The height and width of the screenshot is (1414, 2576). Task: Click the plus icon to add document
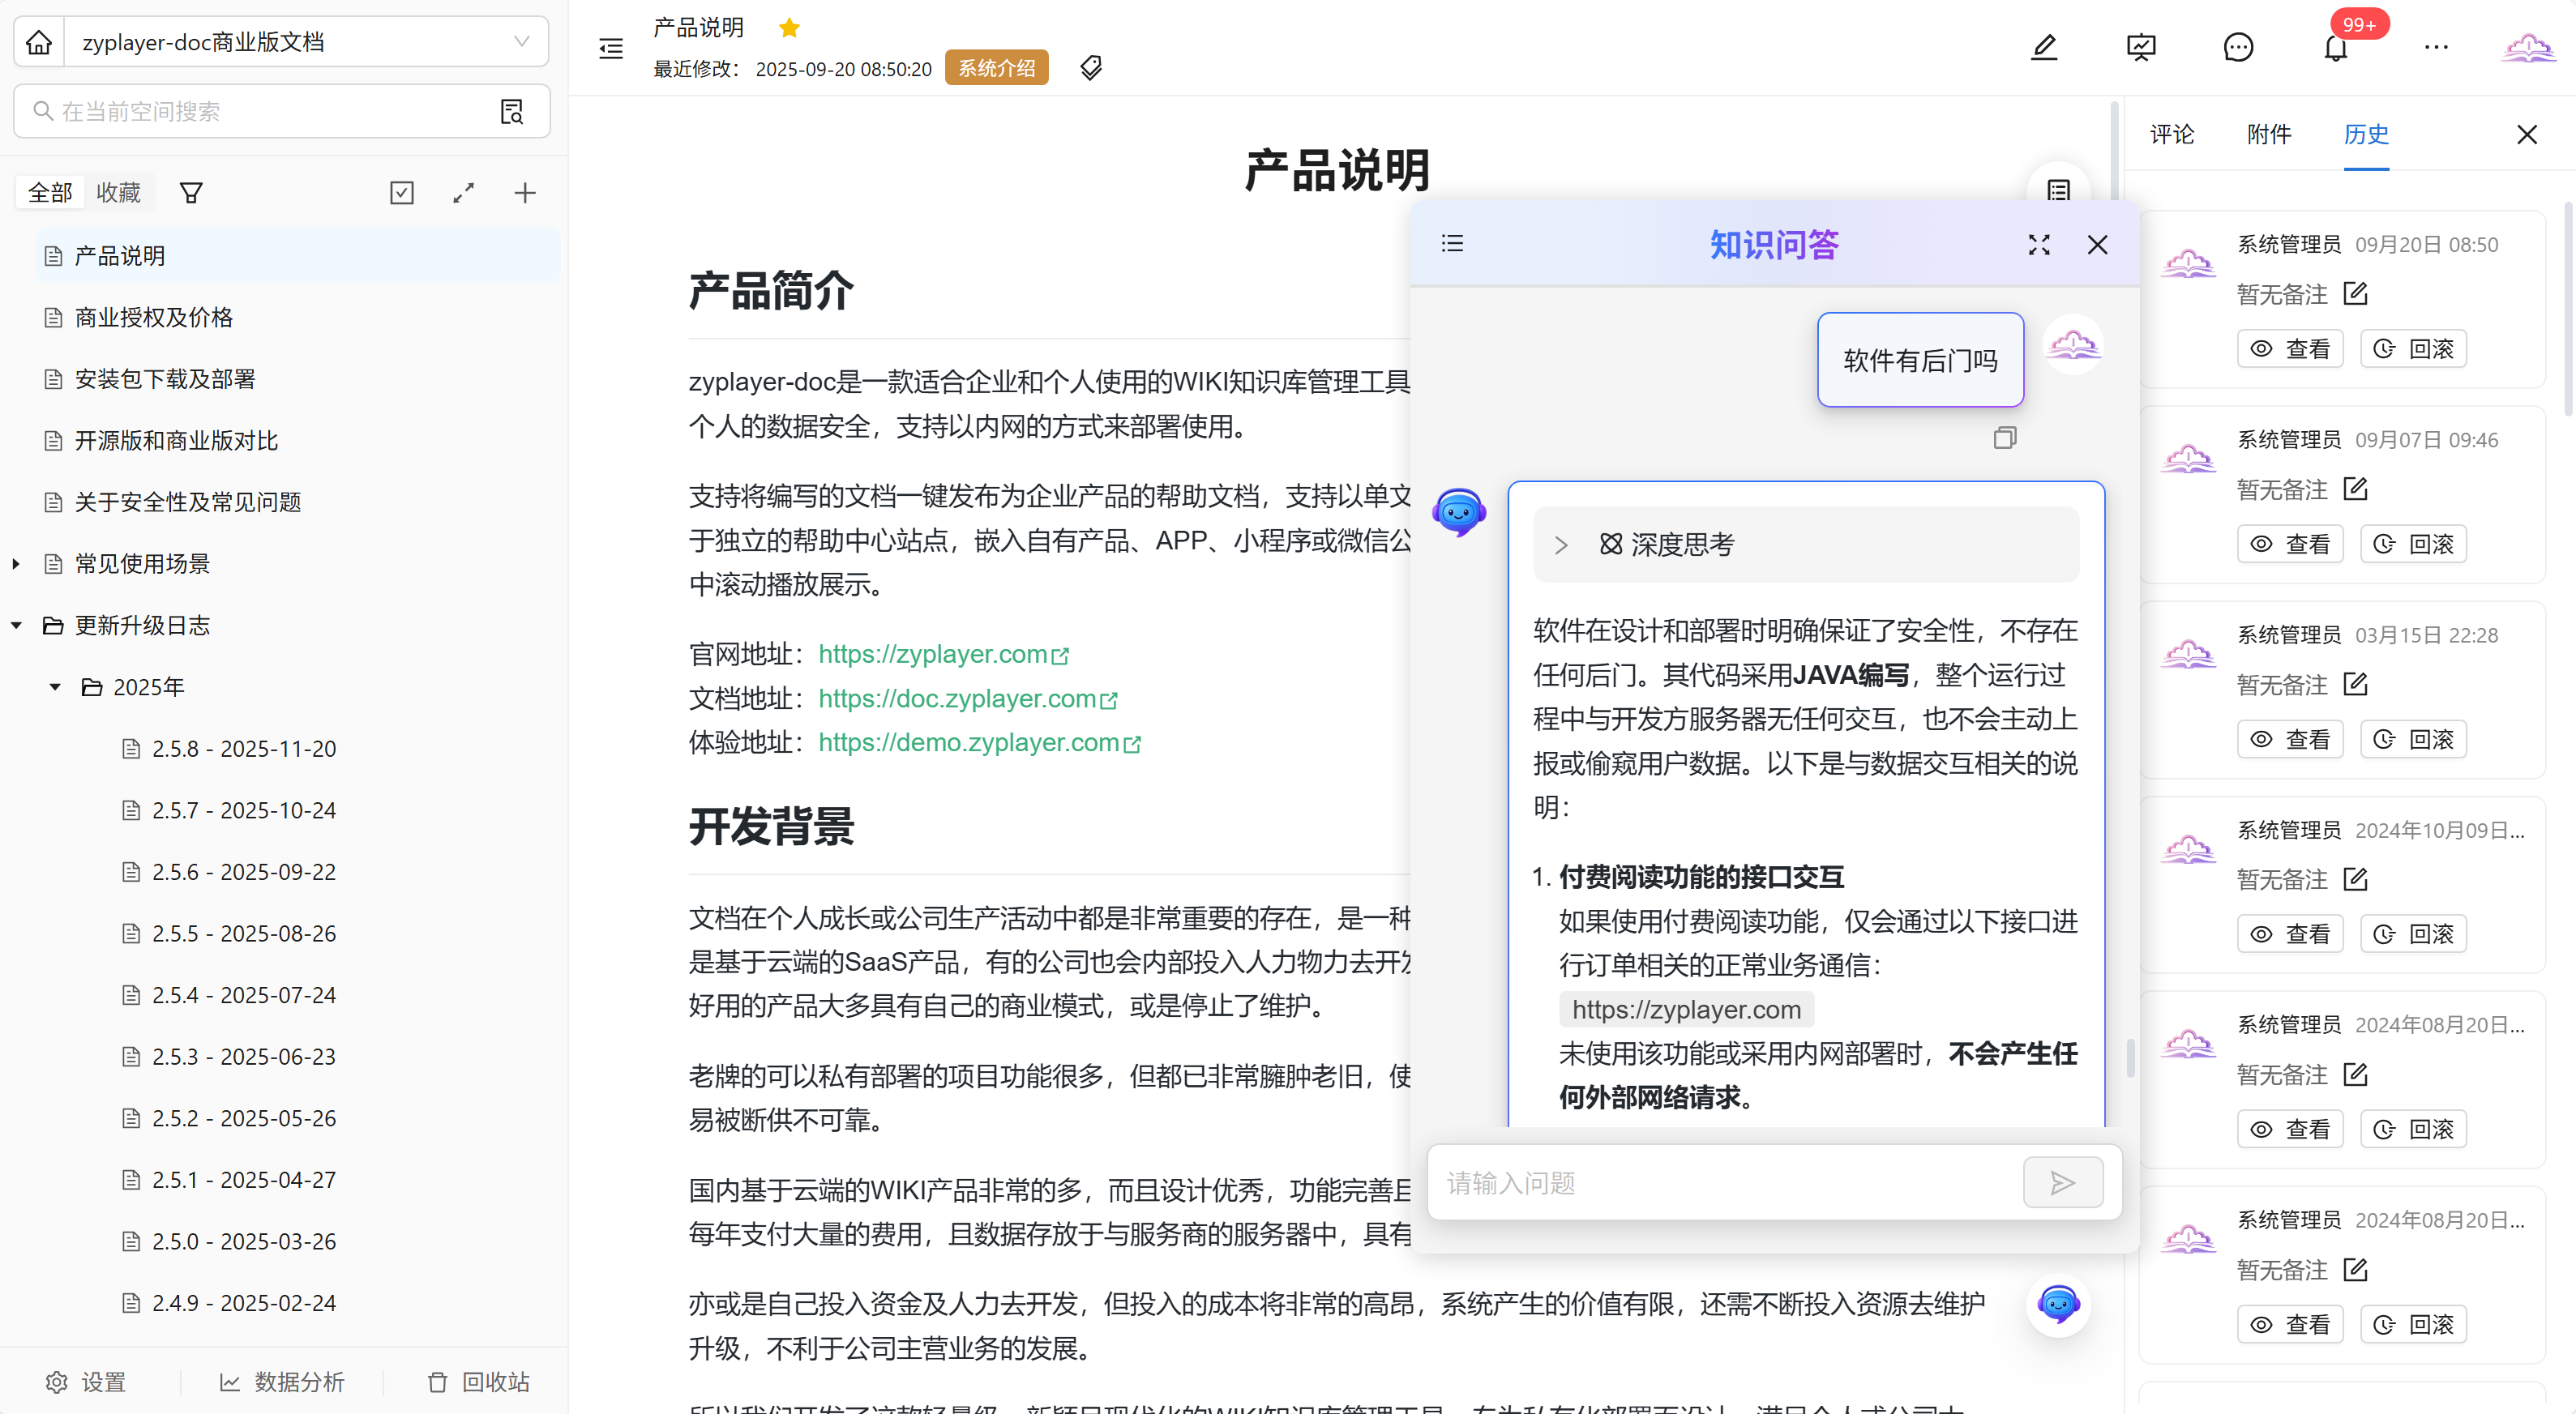point(524,193)
